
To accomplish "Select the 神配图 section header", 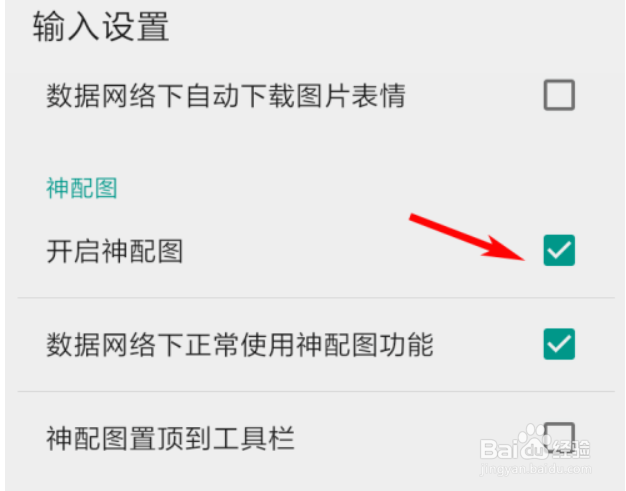I will tap(82, 188).
